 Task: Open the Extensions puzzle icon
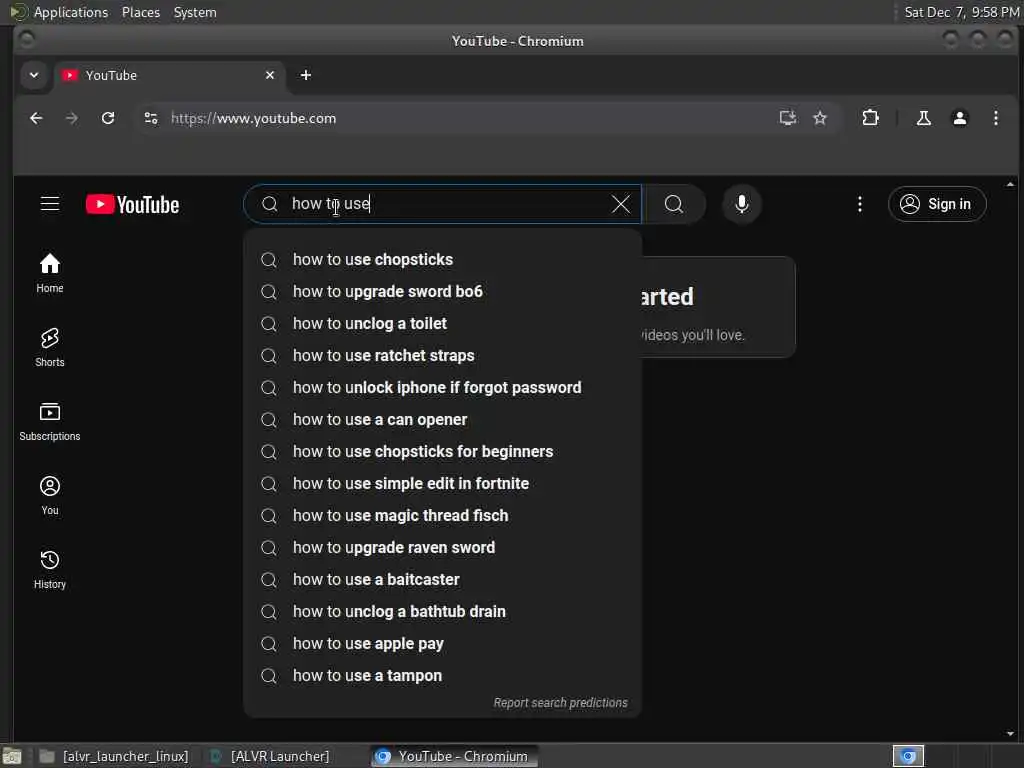tap(871, 118)
